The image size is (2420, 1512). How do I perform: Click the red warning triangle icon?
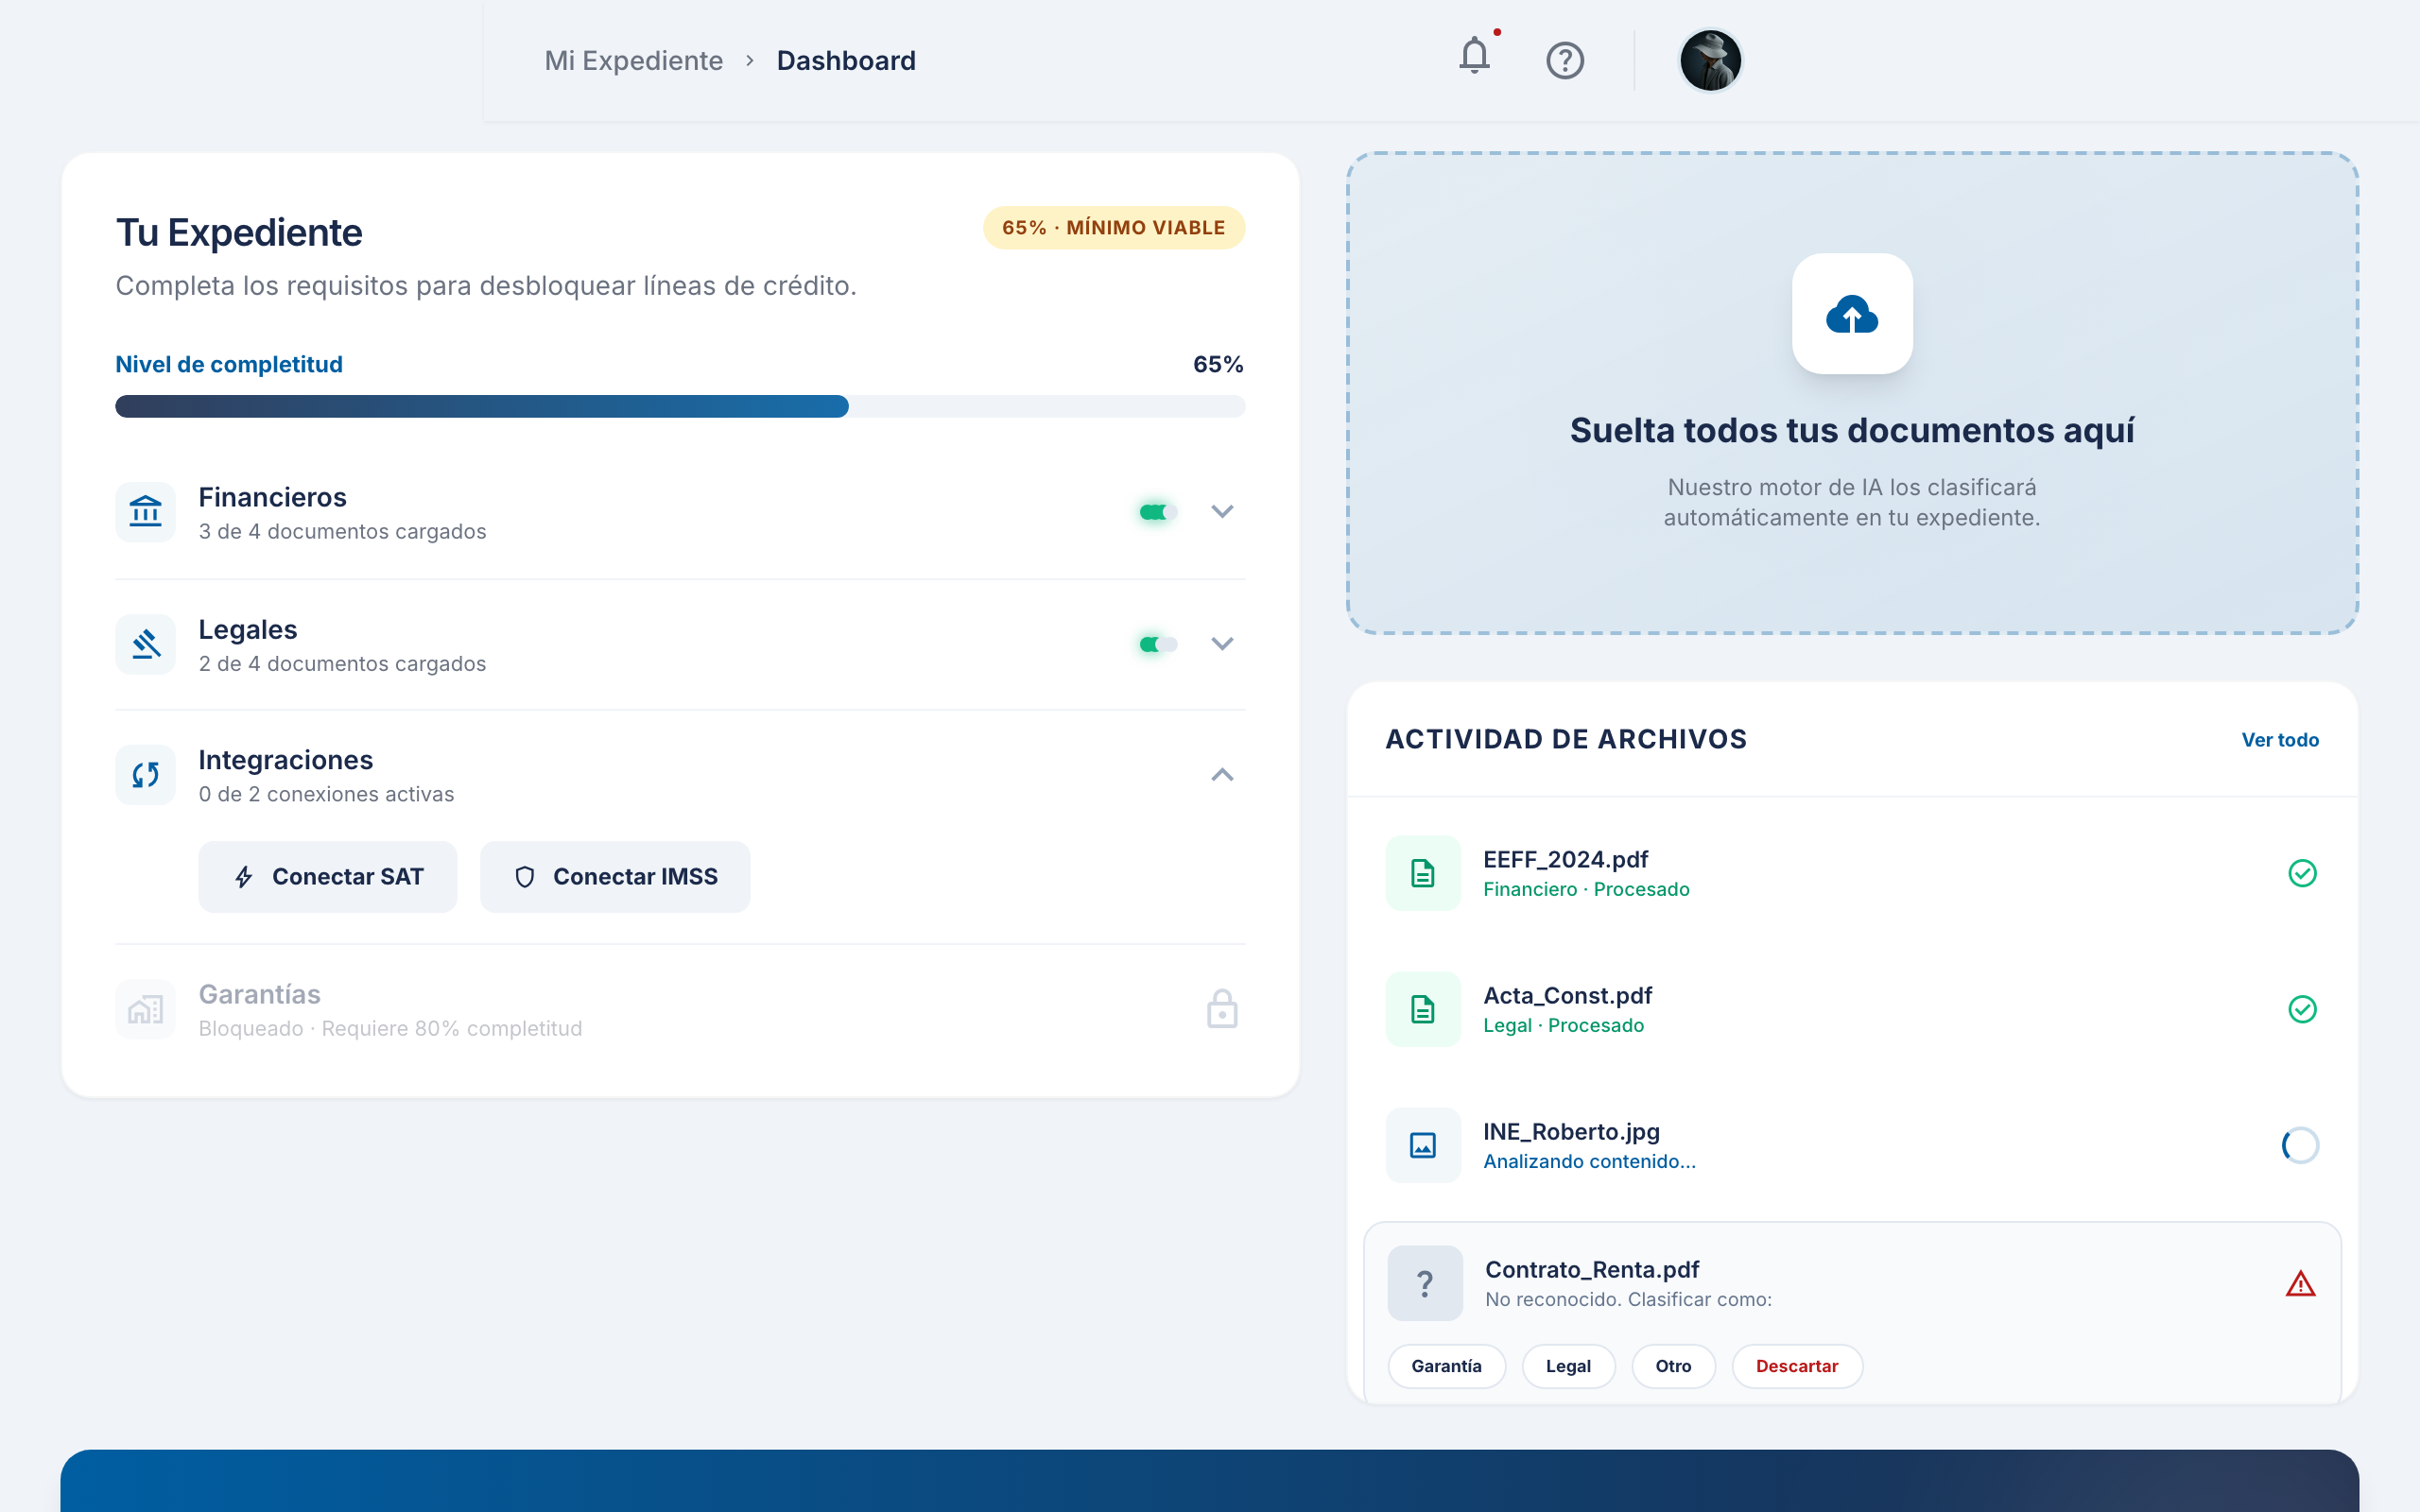[2300, 1284]
